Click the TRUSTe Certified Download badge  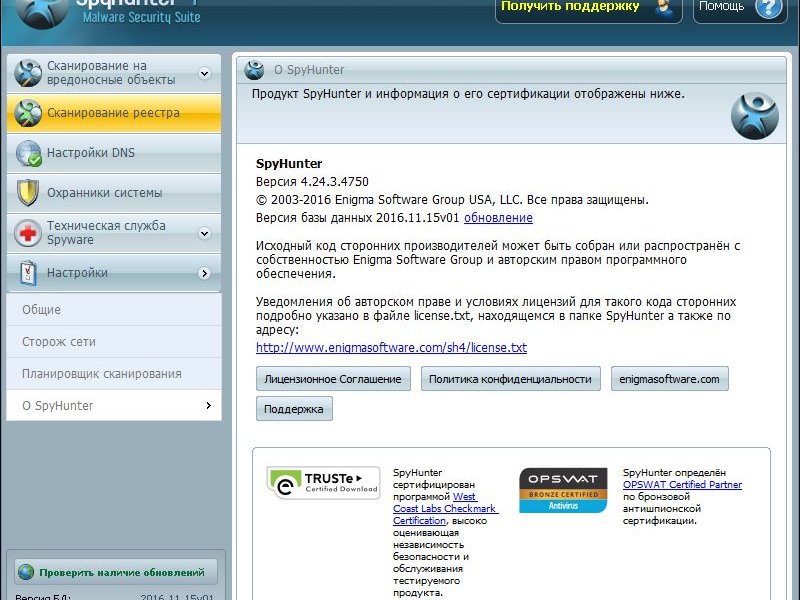323,483
